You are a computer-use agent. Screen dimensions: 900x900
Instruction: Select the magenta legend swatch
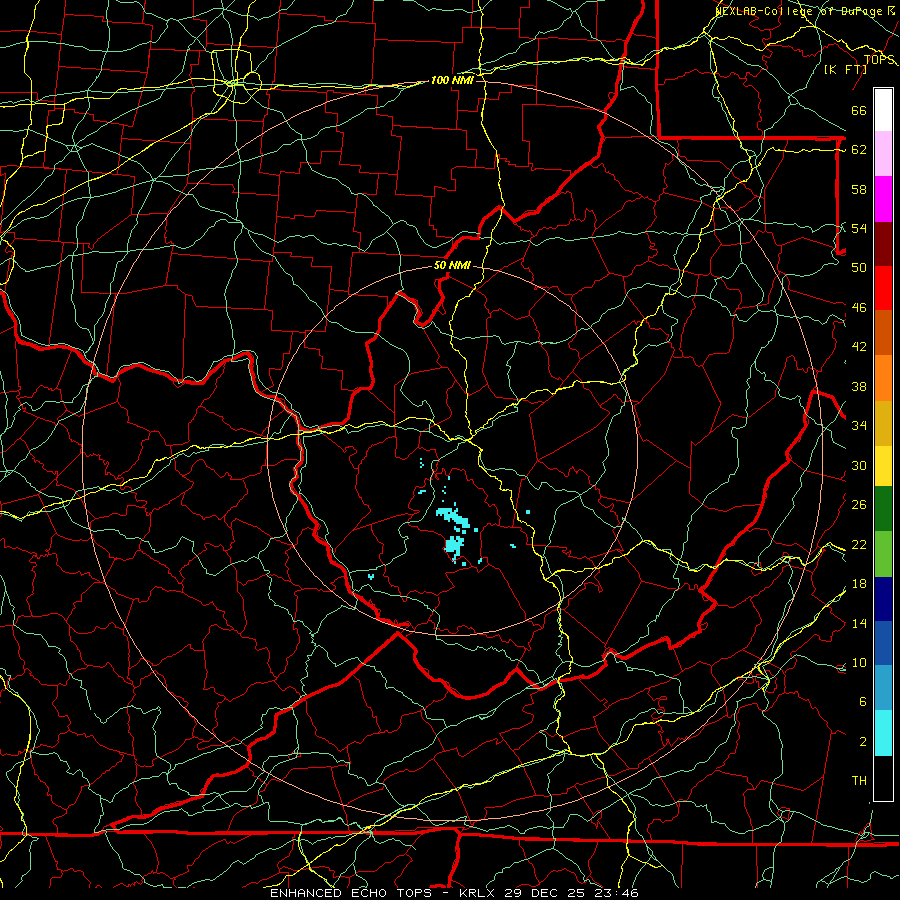pos(883,199)
